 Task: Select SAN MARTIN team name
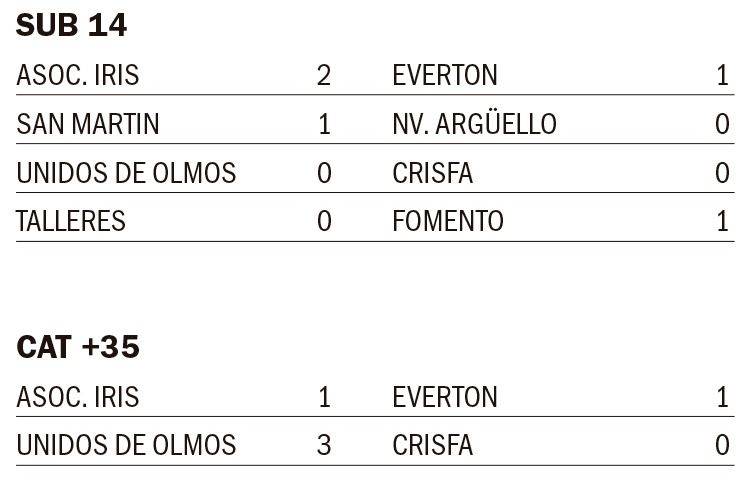pos(88,125)
